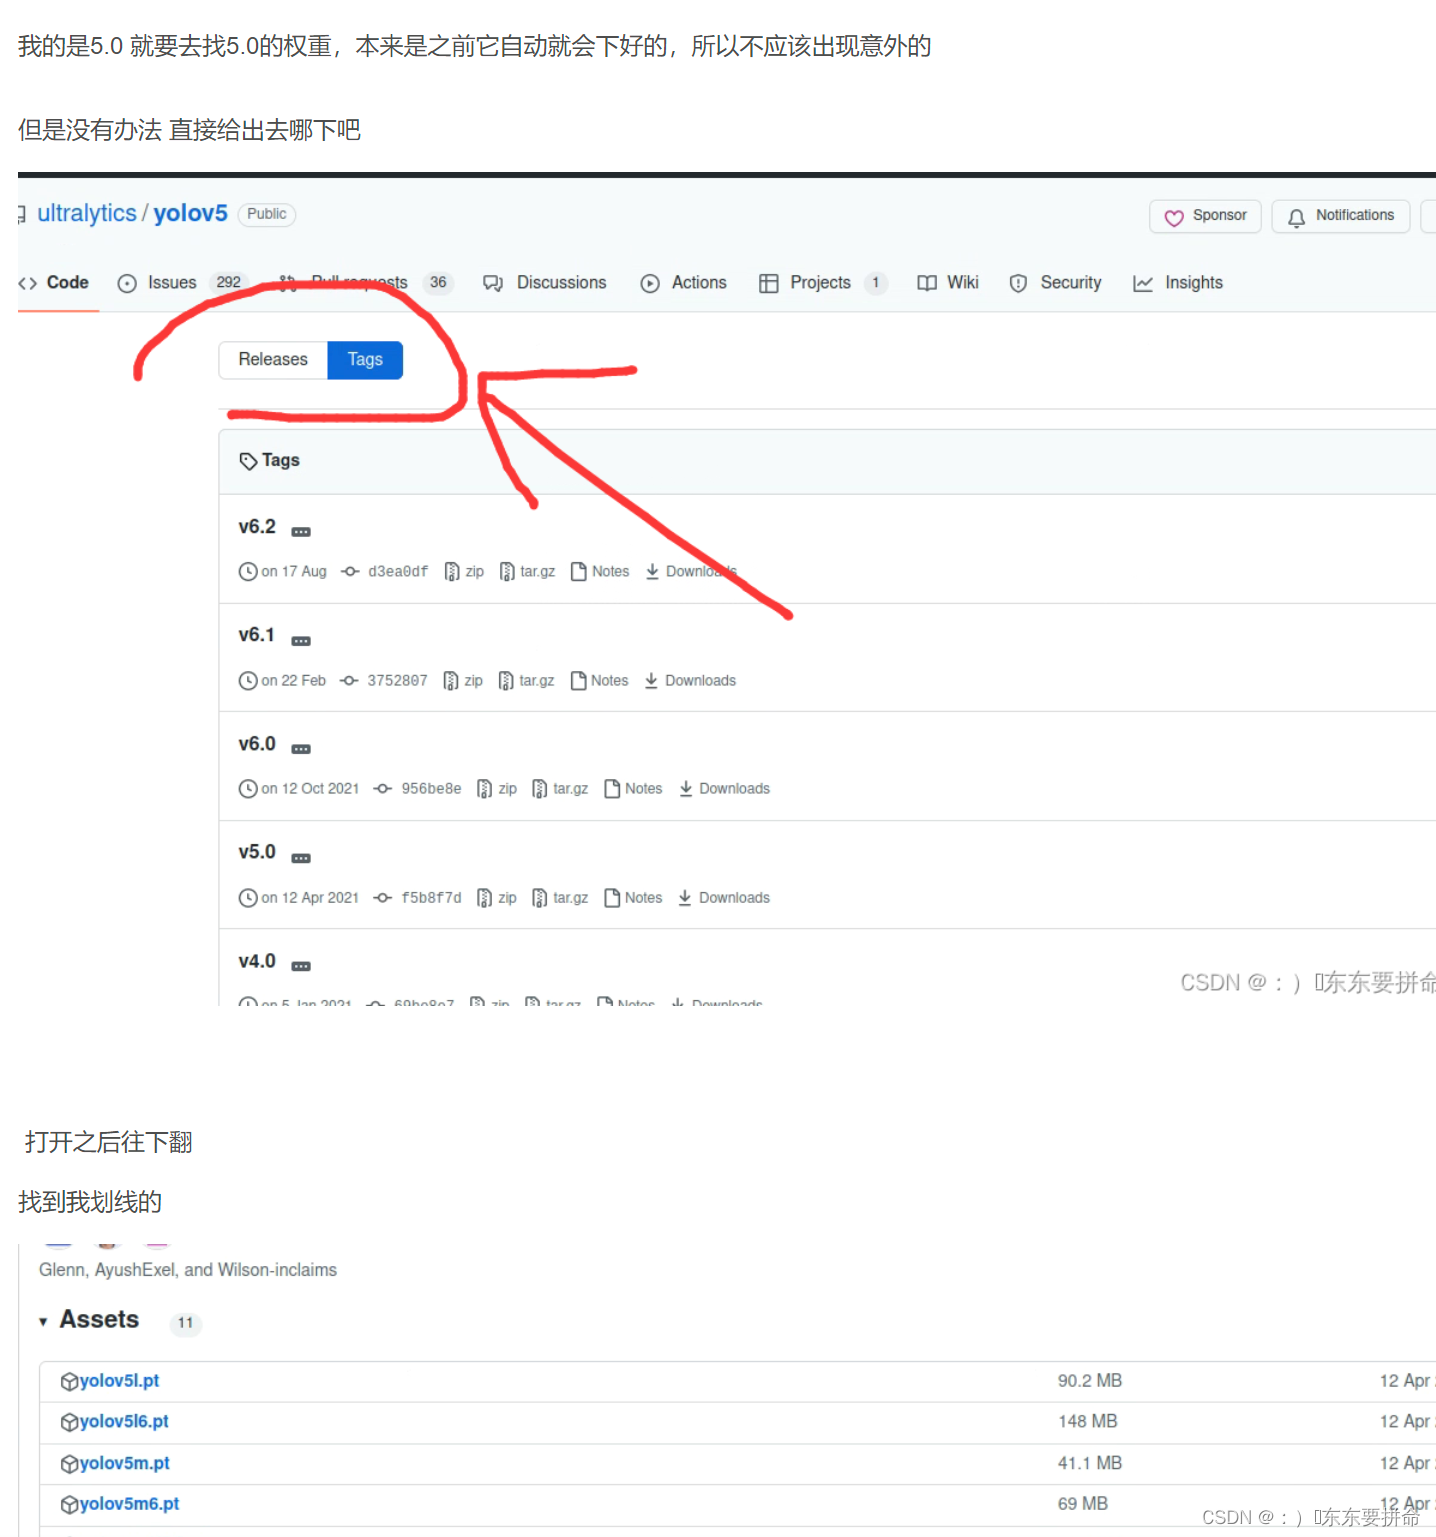Click the Notifications bell icon
The image size is (1436, 1537).
1296,217
